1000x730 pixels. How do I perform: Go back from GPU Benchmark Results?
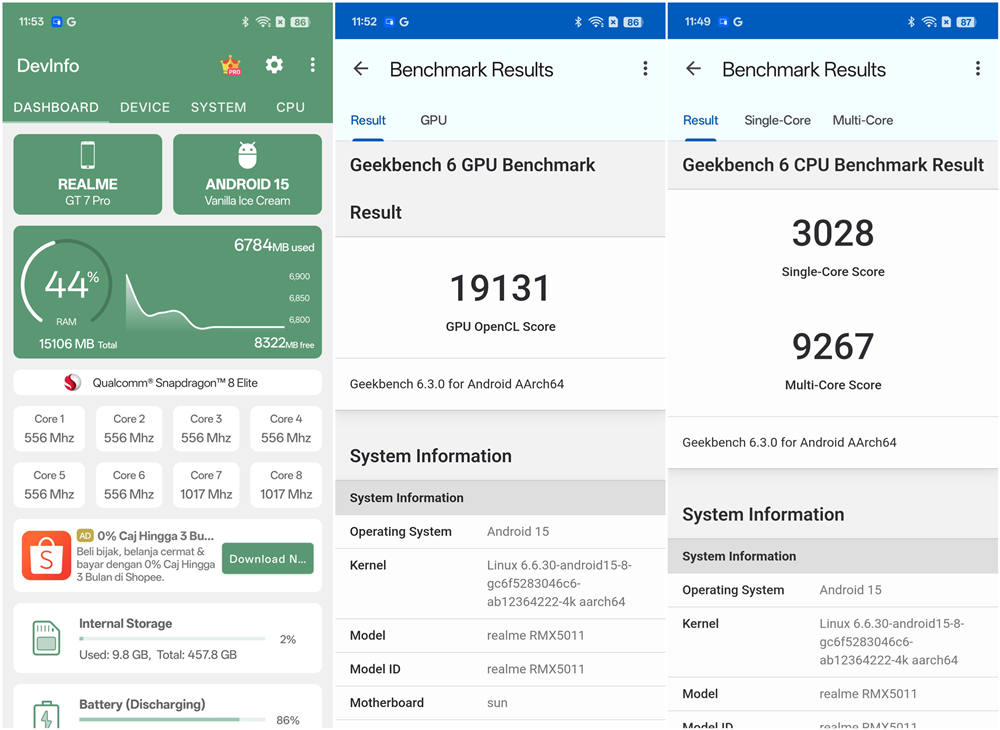tap(361, 69)
